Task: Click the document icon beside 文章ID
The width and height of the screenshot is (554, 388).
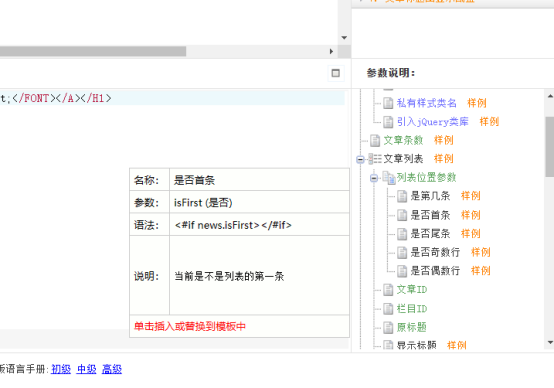Action: (388, 290)
